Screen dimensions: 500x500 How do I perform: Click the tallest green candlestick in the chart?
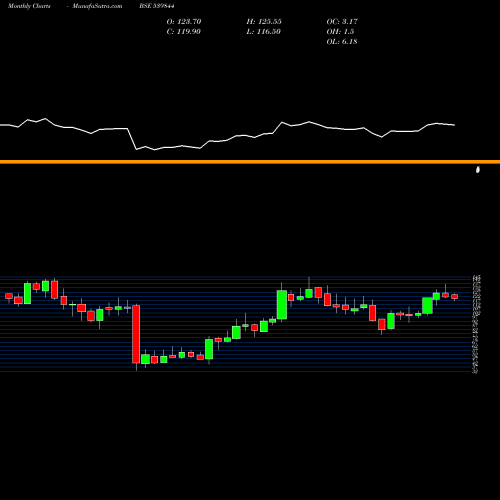(x=282, y=305)
